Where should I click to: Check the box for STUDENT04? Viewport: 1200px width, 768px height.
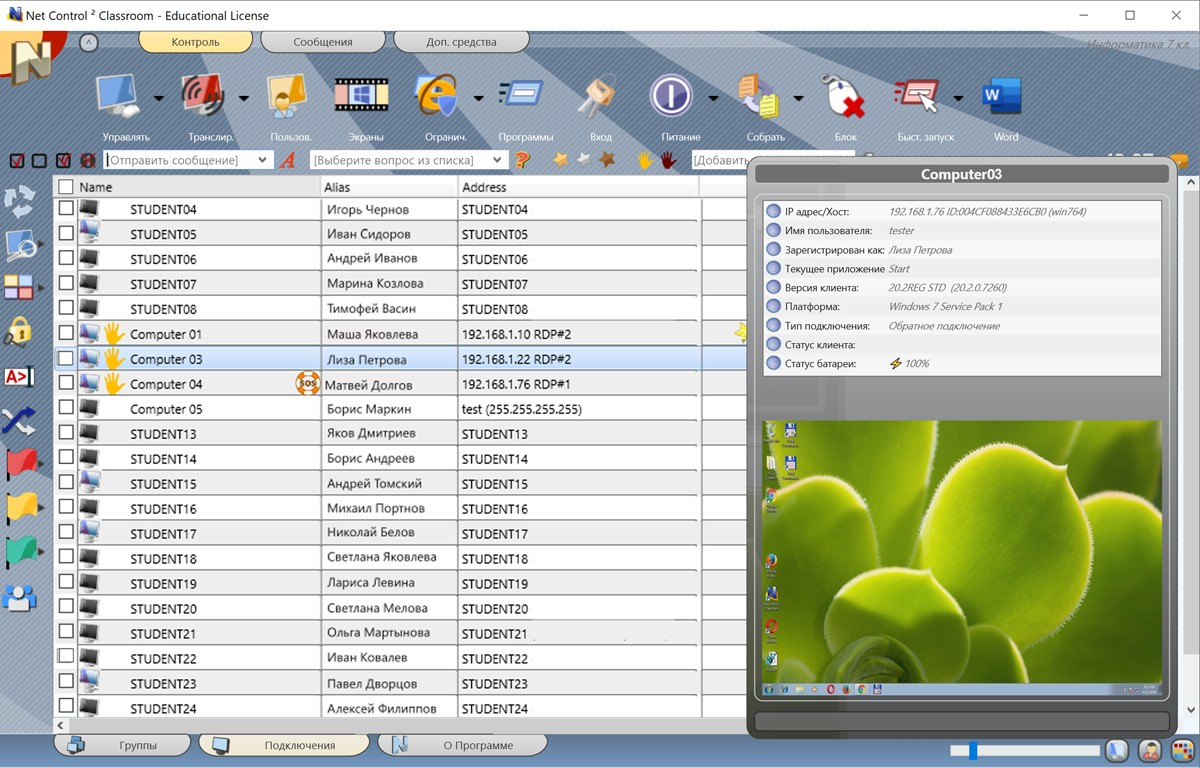[66, 209]
